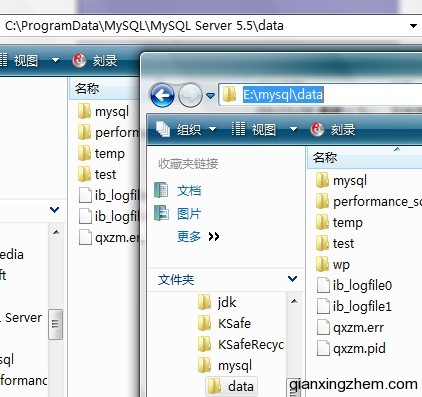Select the E:\mysql\data address field

(x=320, y=95)
